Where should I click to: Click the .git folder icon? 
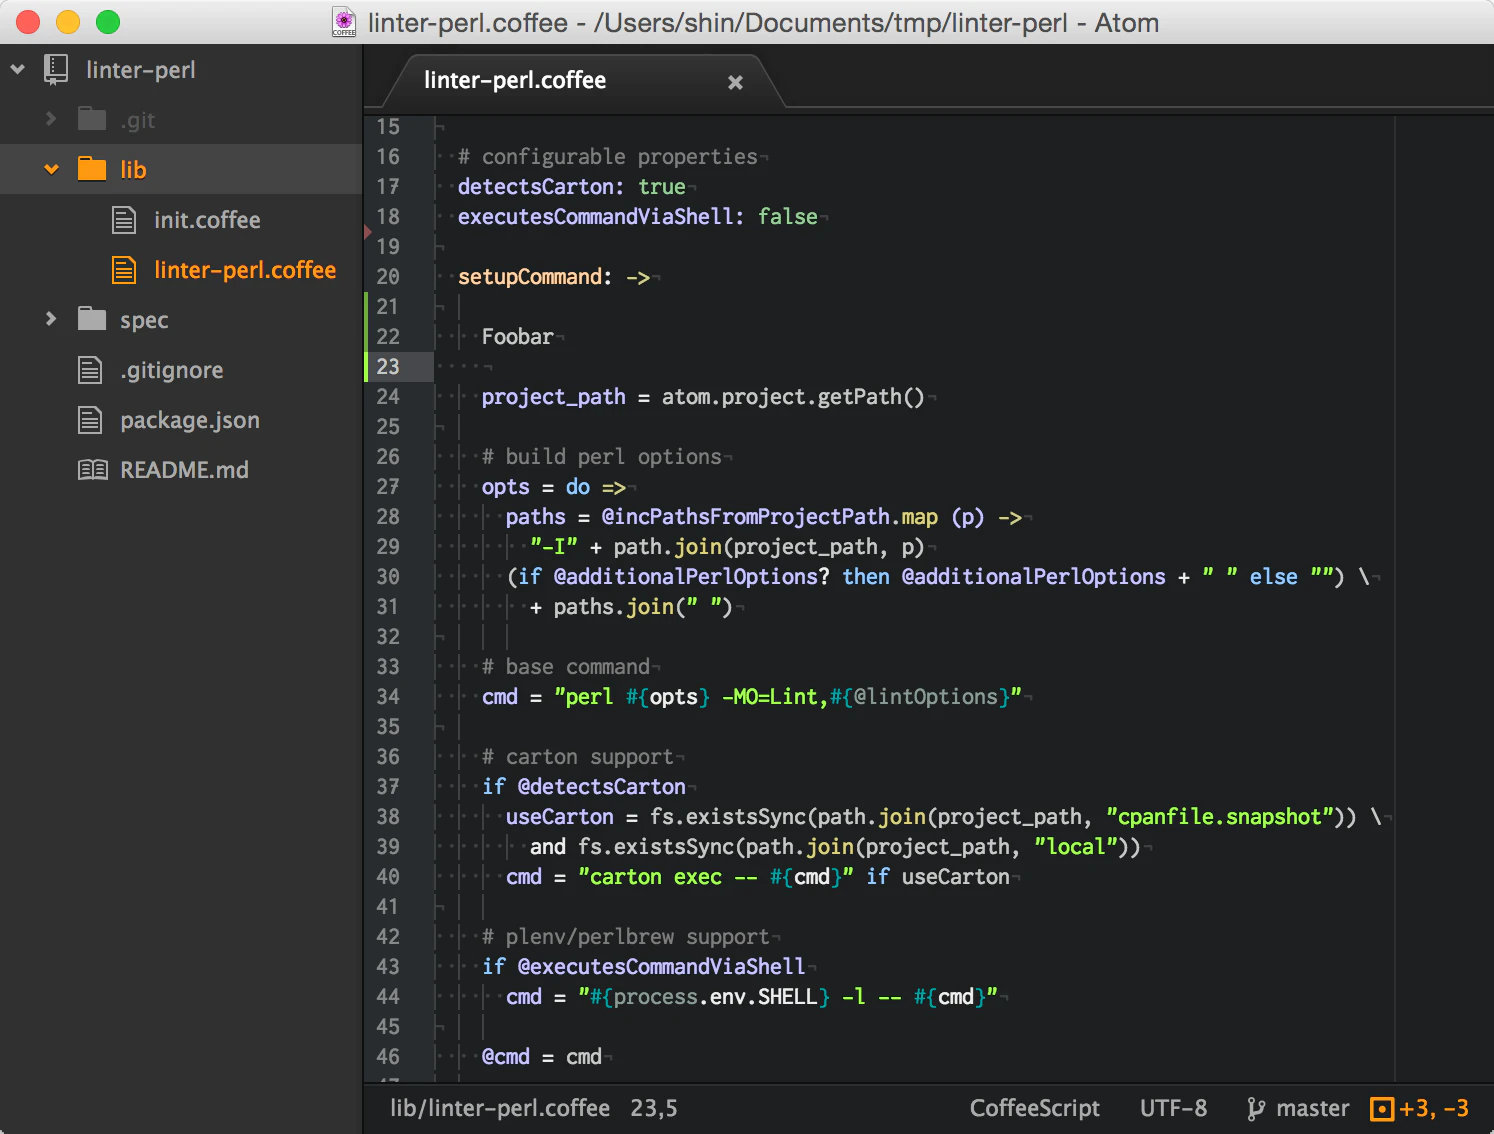tap(92, 119)
